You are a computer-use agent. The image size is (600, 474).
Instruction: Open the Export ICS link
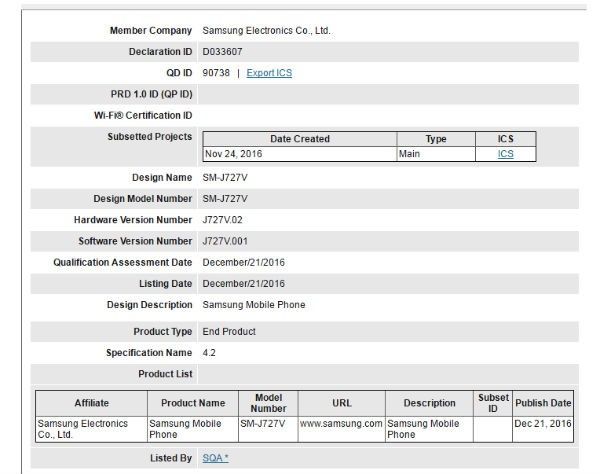pyautogui.click(x=269, y=73)
